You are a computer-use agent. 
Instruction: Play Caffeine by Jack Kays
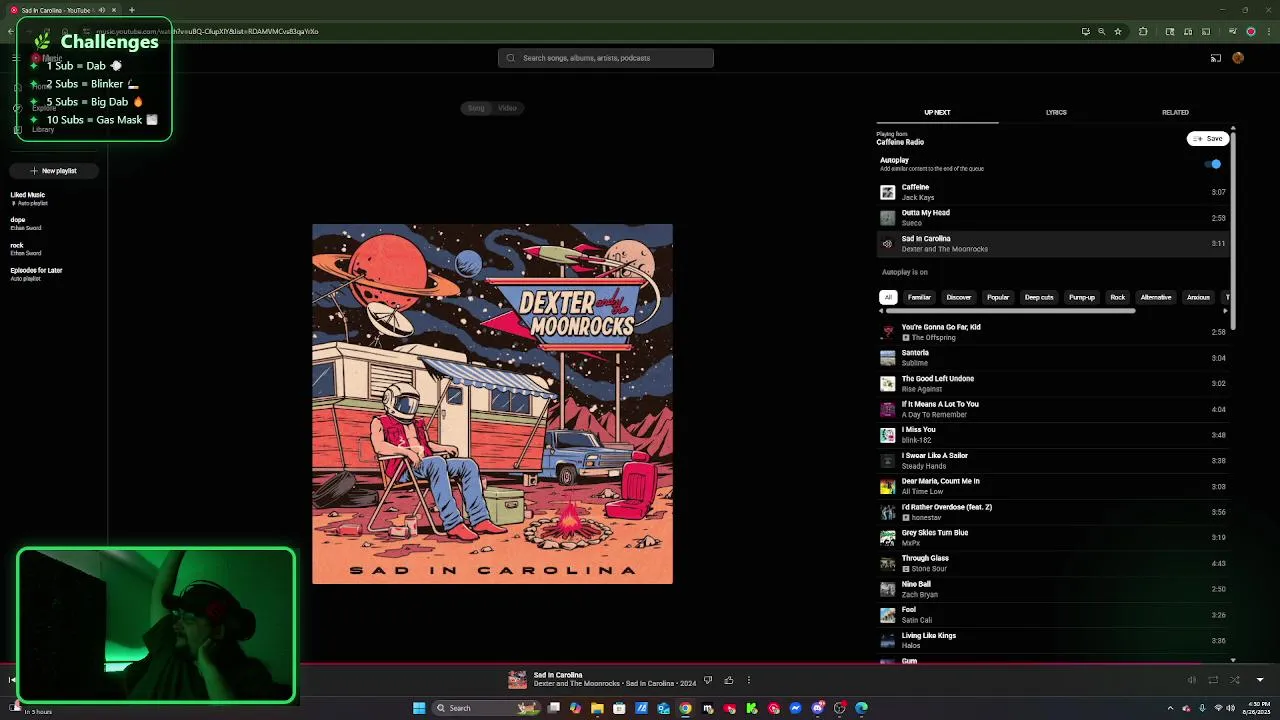1052,192
